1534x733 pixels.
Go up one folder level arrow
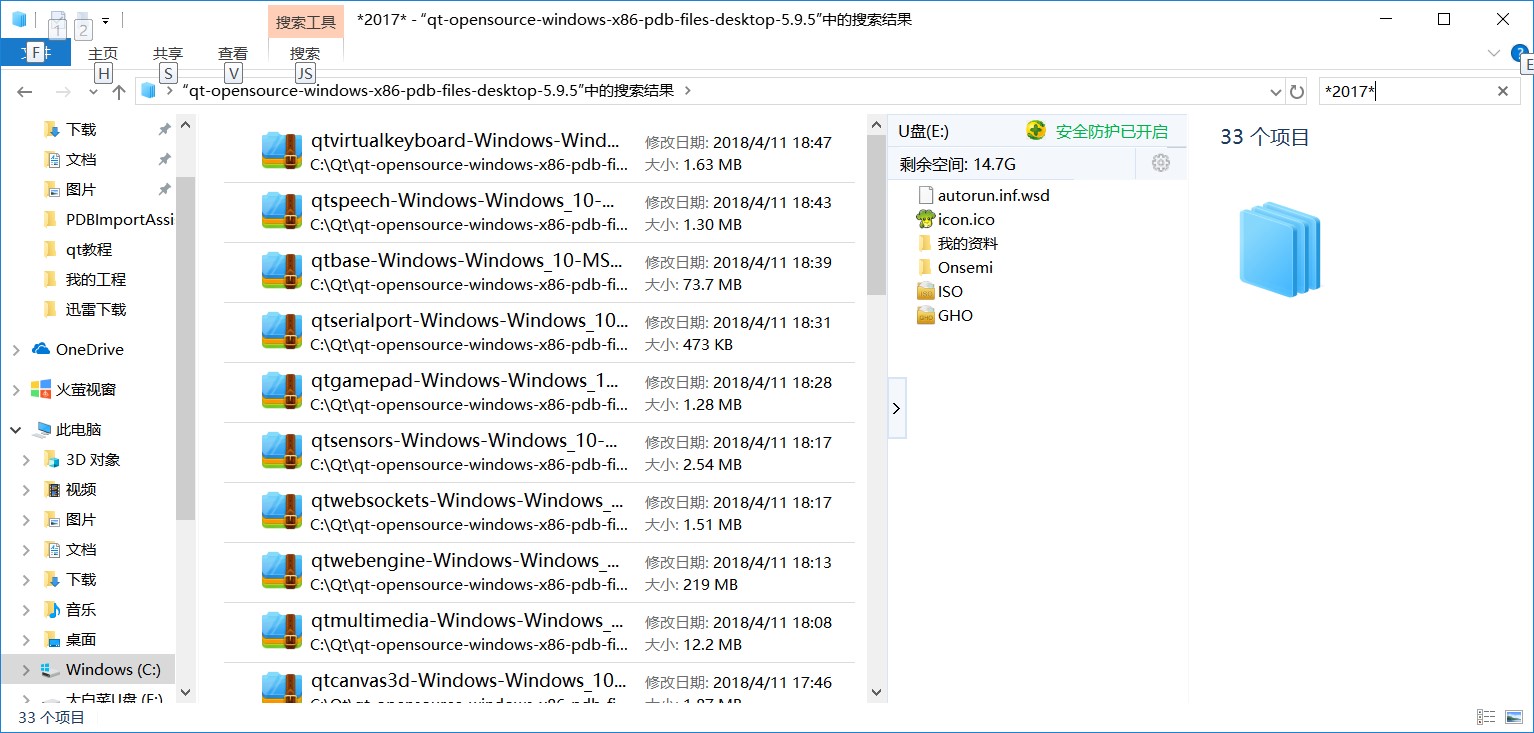click(119, 91)
